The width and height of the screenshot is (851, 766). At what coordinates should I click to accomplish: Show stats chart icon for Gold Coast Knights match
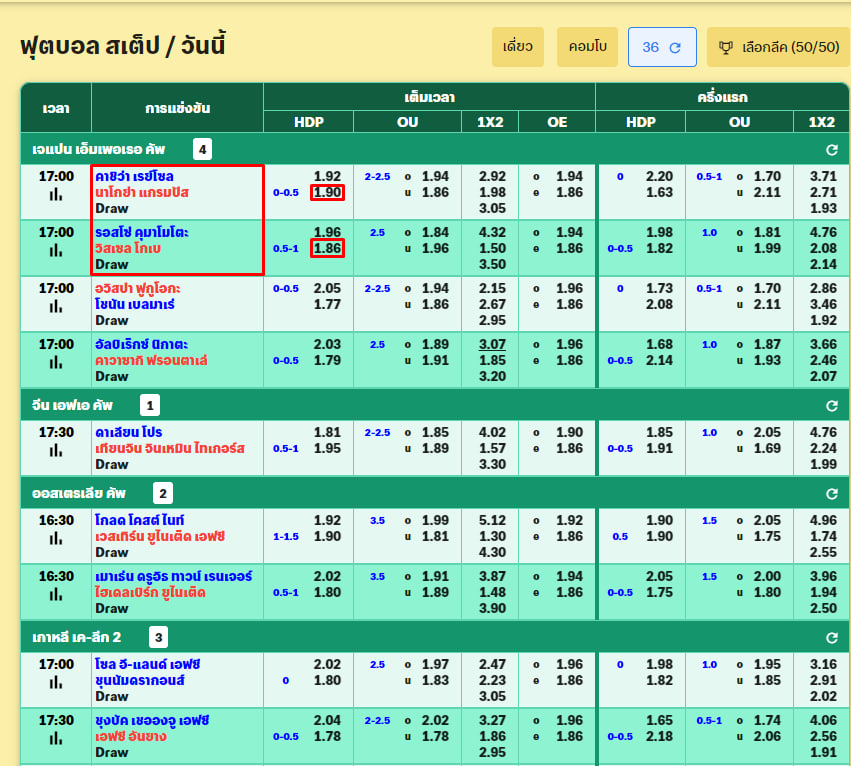pyautogui.click(x=56, y=538)
